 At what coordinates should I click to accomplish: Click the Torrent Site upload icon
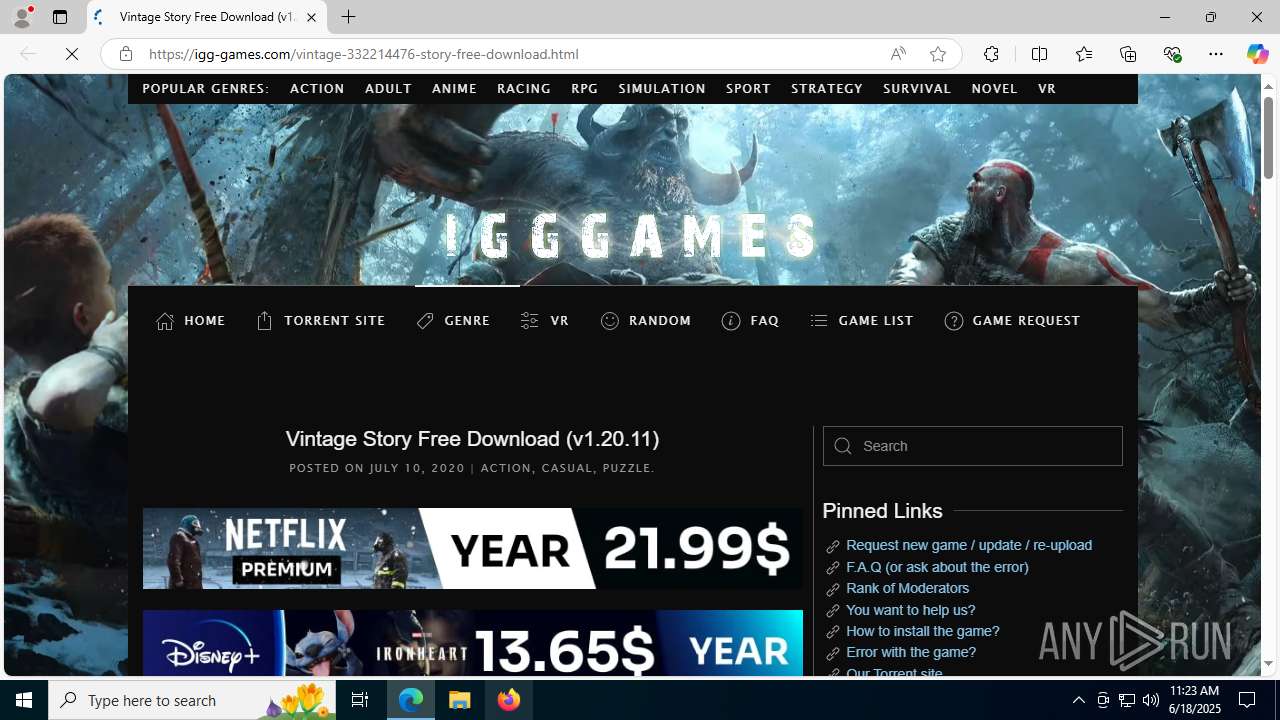(x=264, y=321)
